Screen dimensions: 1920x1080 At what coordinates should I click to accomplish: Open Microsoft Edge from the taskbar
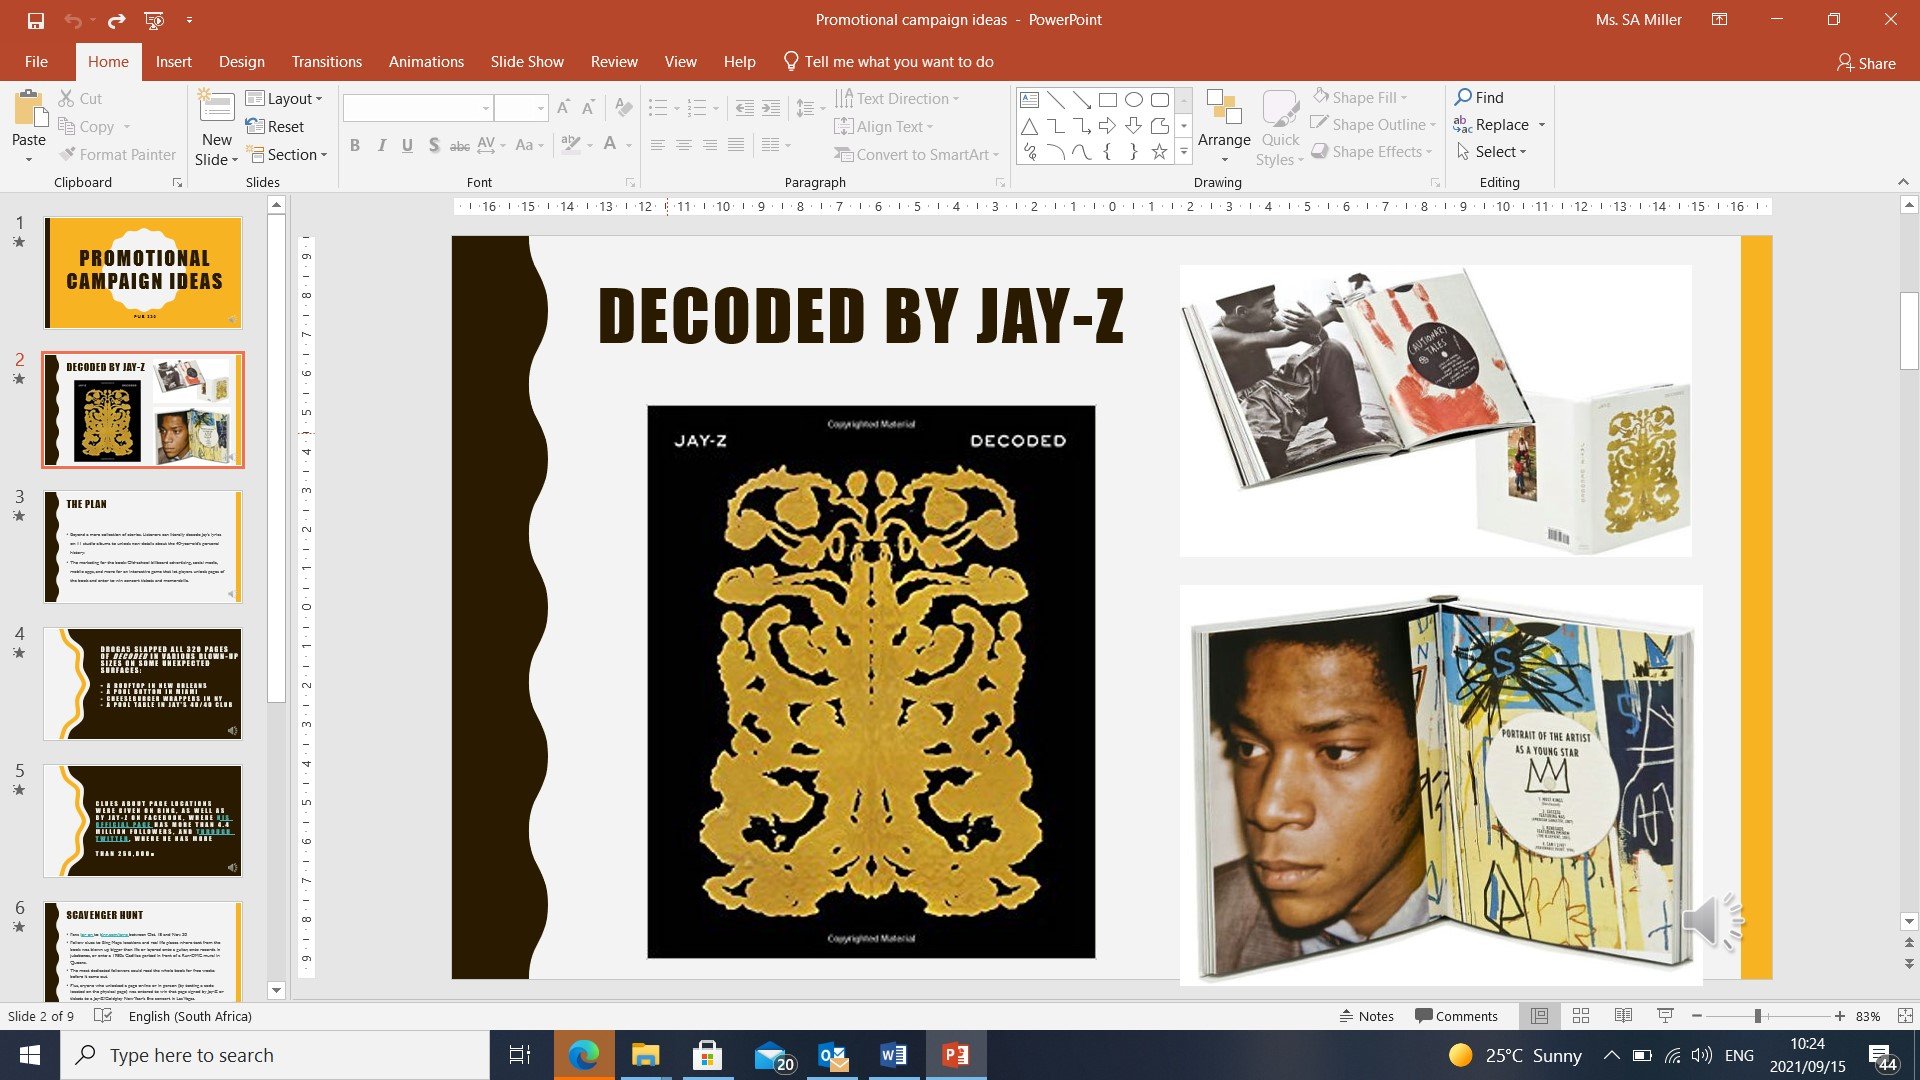click(x=583, y=1055)
